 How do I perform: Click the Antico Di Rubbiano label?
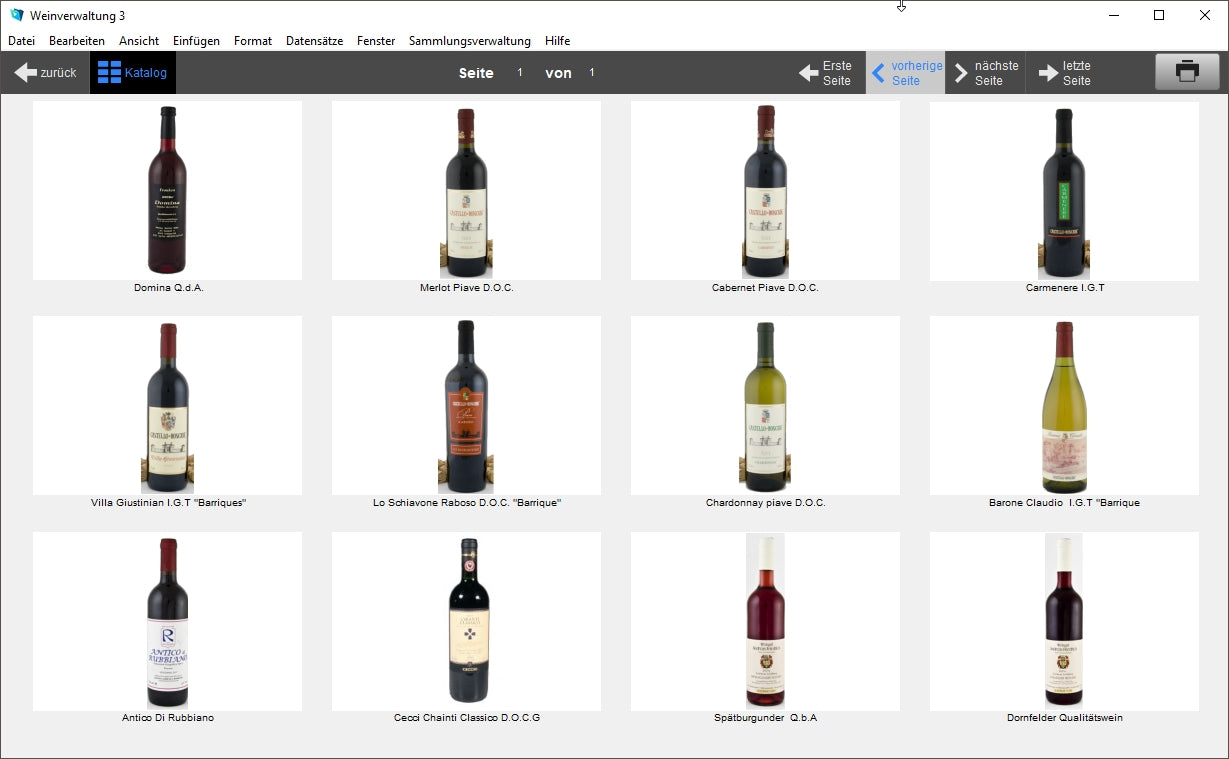tap(167, 718)
